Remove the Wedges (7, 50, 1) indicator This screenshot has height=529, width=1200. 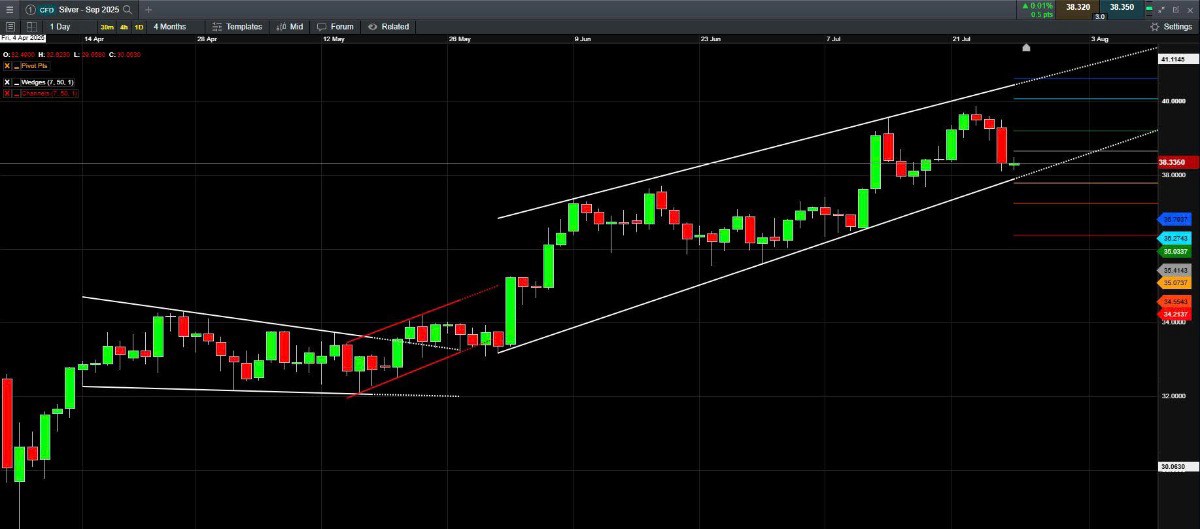7,81
